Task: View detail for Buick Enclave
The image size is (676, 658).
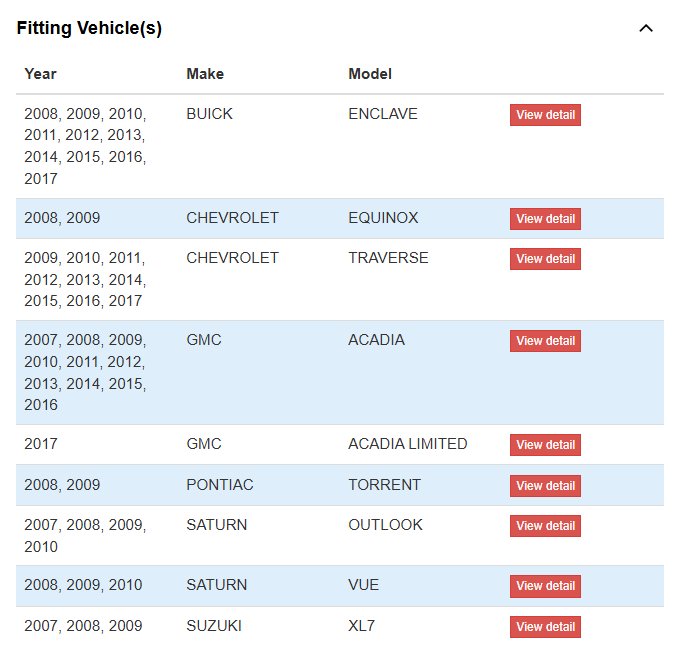Action: (x=545, y=115)
